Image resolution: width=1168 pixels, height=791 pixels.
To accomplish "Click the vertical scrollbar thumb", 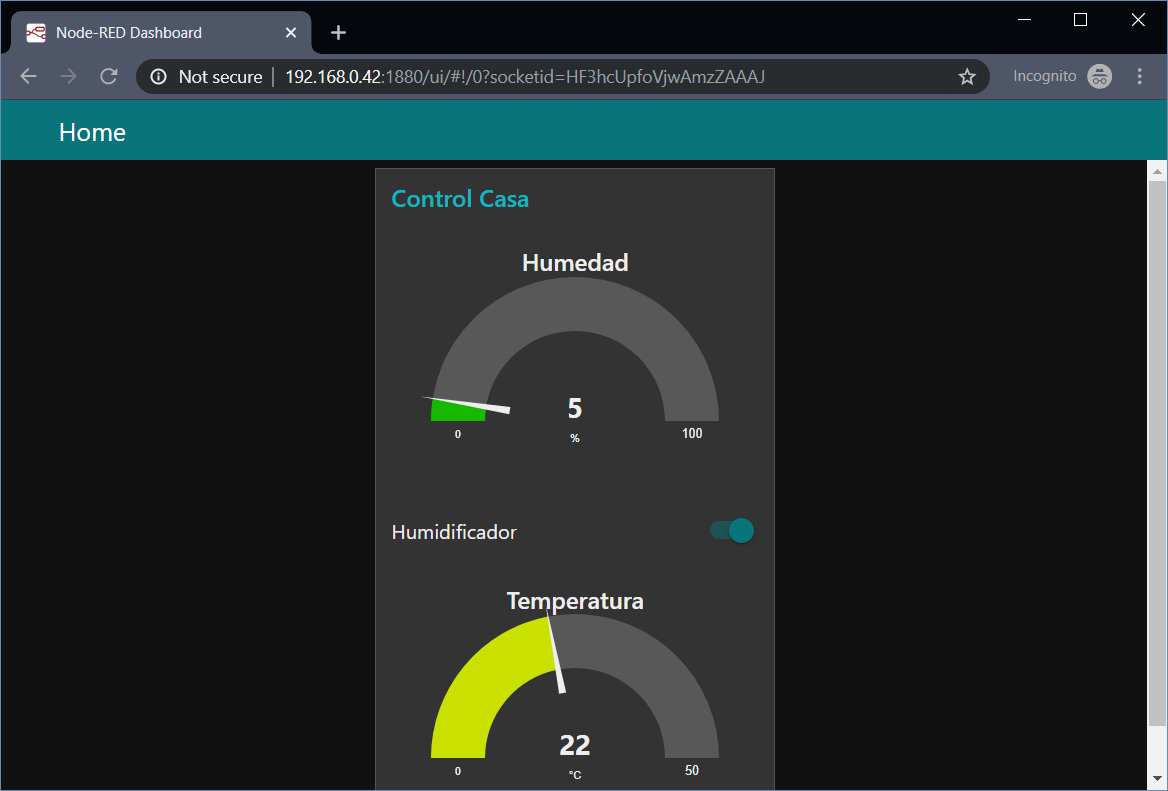I will [x=1157, y=454].
